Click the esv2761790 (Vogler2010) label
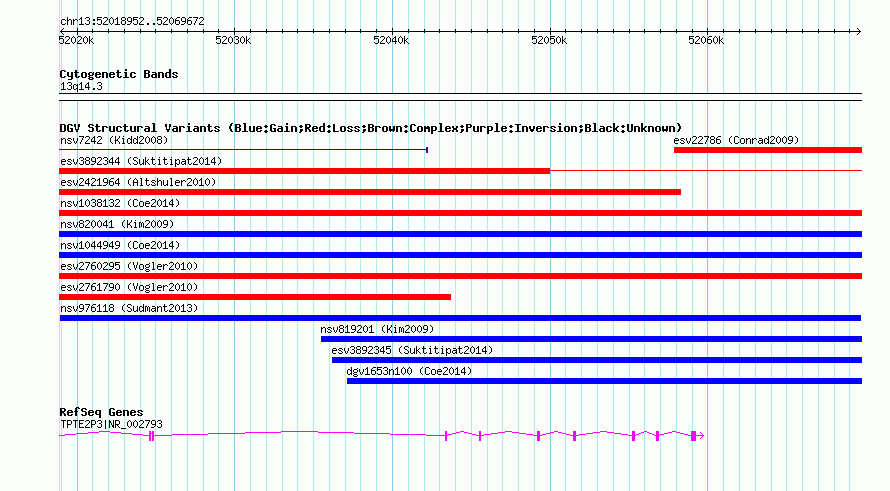This screenshot has width=890, height=491. point(129,287)
